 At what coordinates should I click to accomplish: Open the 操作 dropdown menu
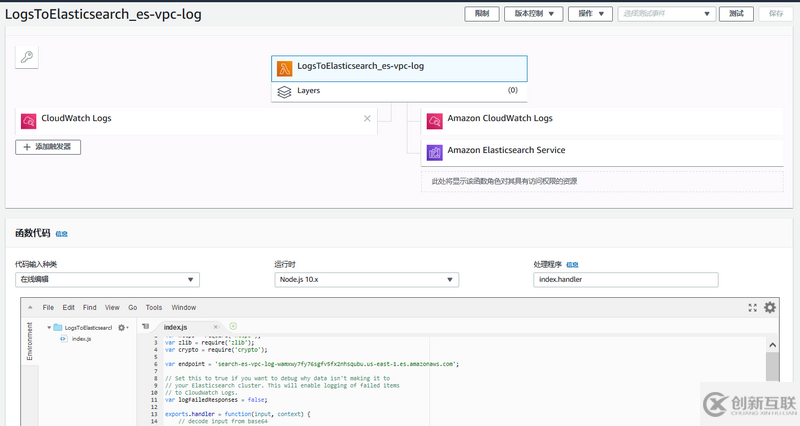[590, 14]
